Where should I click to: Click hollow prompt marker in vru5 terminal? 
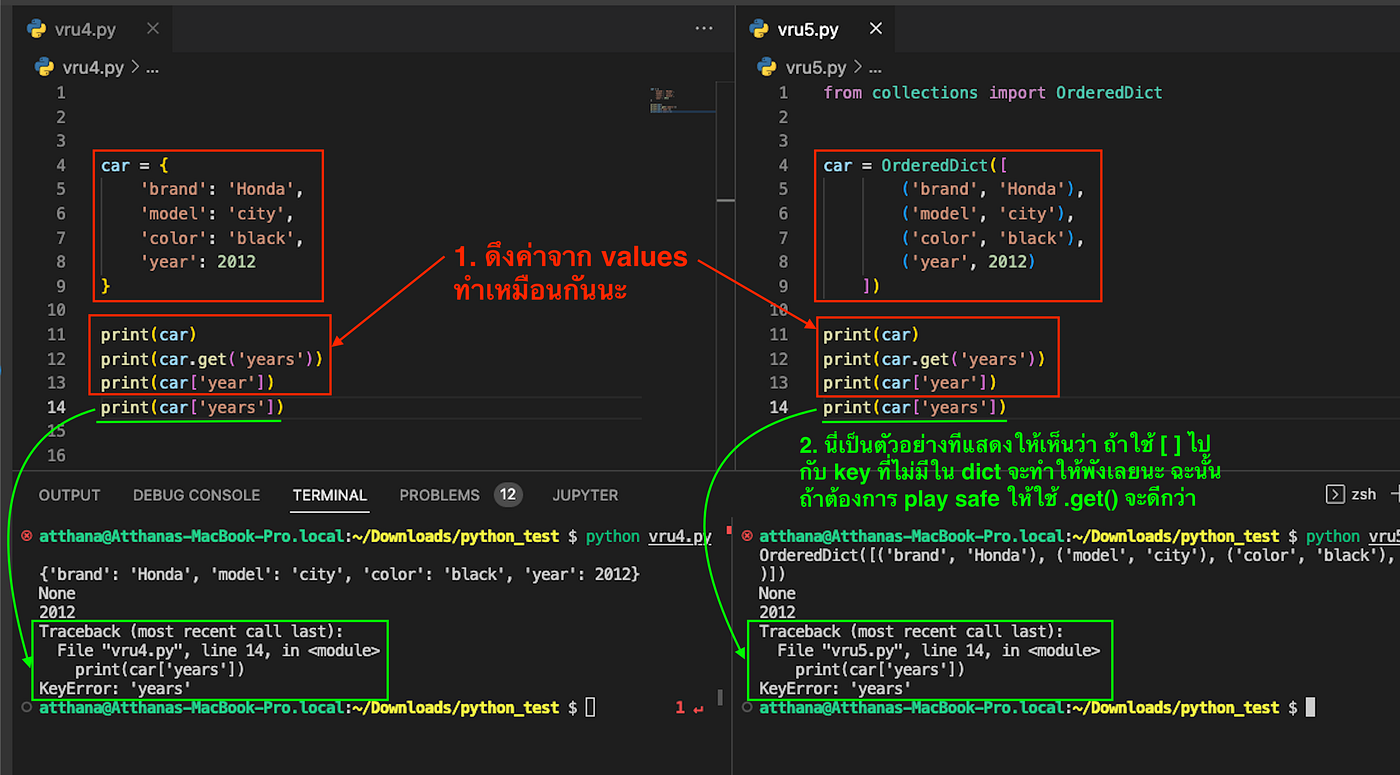pyautogui.click(x=747, y=707)
